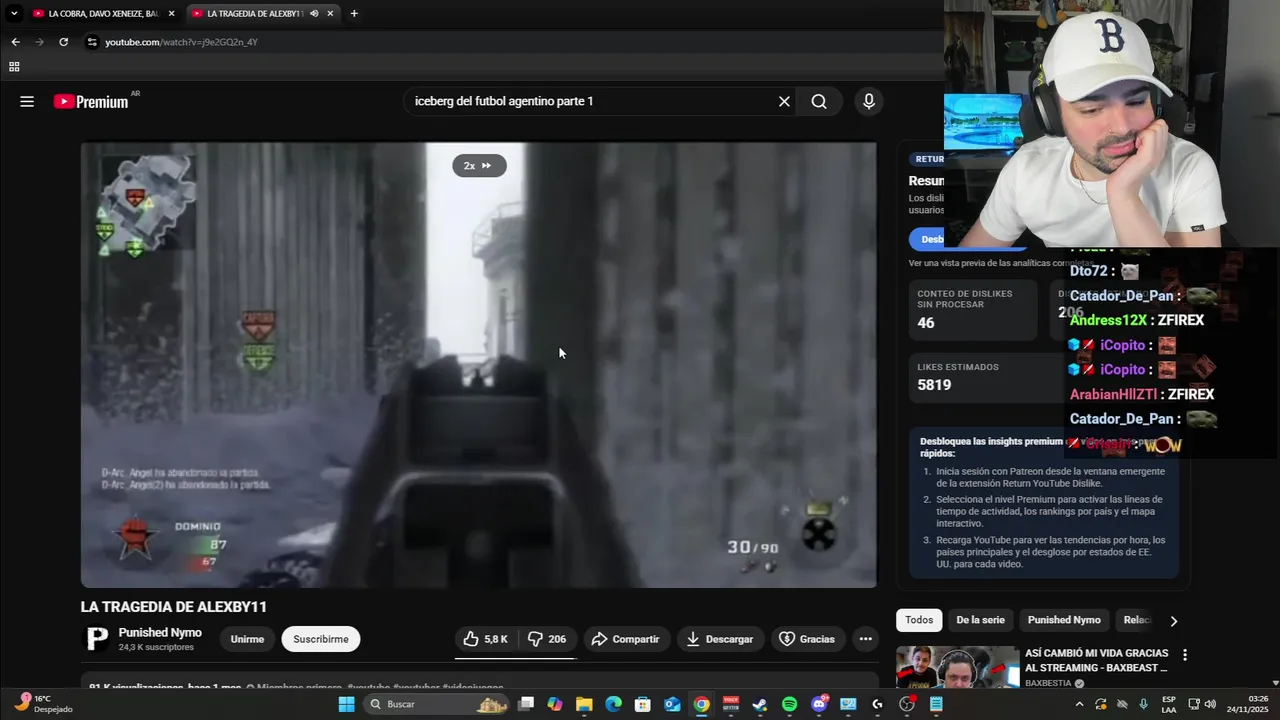Go to YouTube Premium home logo
Image resolution: width=1280 pixels, height=720 pixels.
(91, 101)
